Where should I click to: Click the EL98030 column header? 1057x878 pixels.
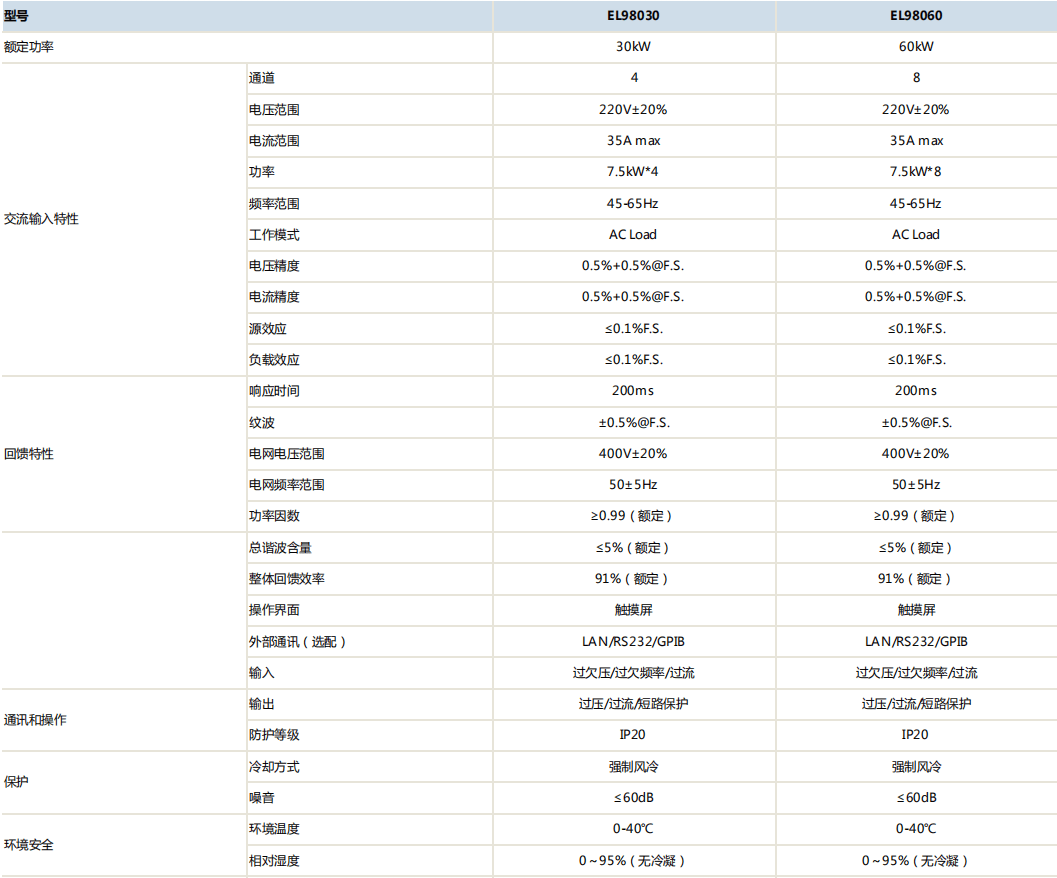pos(633,16)
